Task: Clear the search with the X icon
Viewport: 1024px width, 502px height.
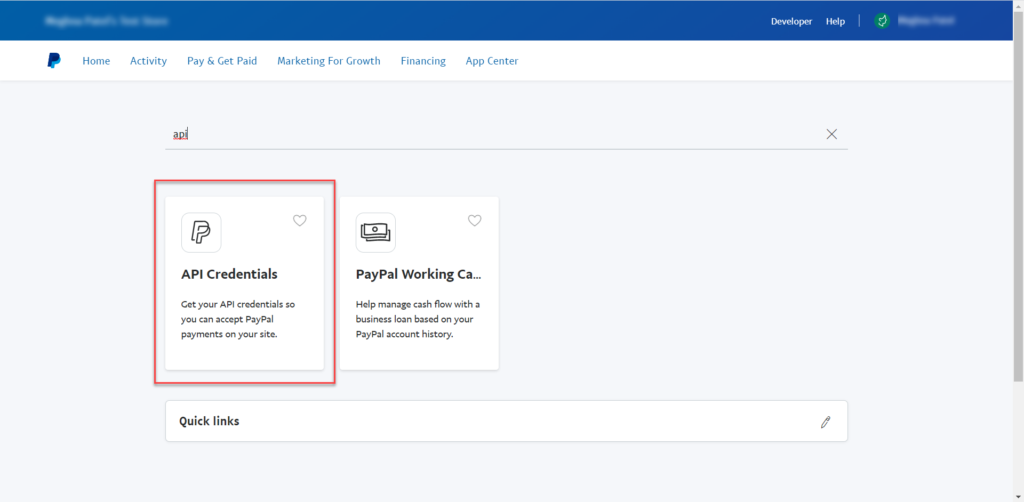Action: click(831, 134)
